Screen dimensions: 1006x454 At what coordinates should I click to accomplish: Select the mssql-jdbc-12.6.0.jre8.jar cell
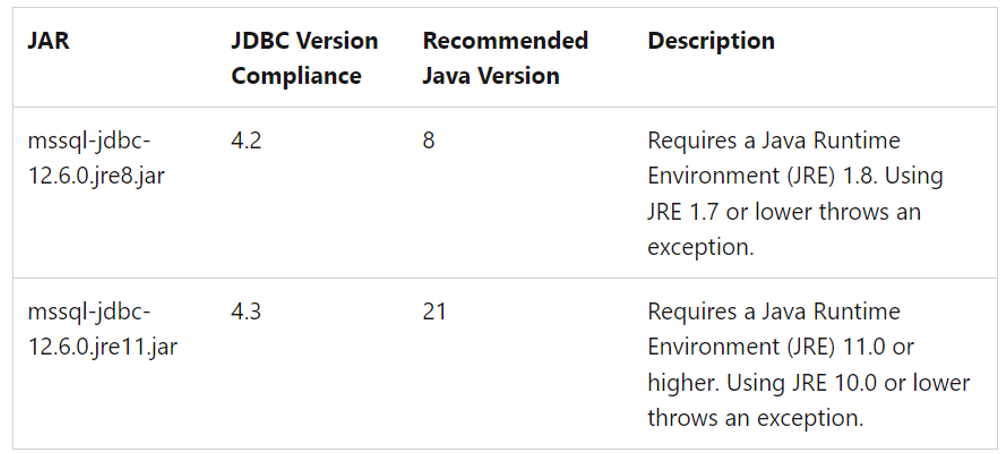click(96, 158)
